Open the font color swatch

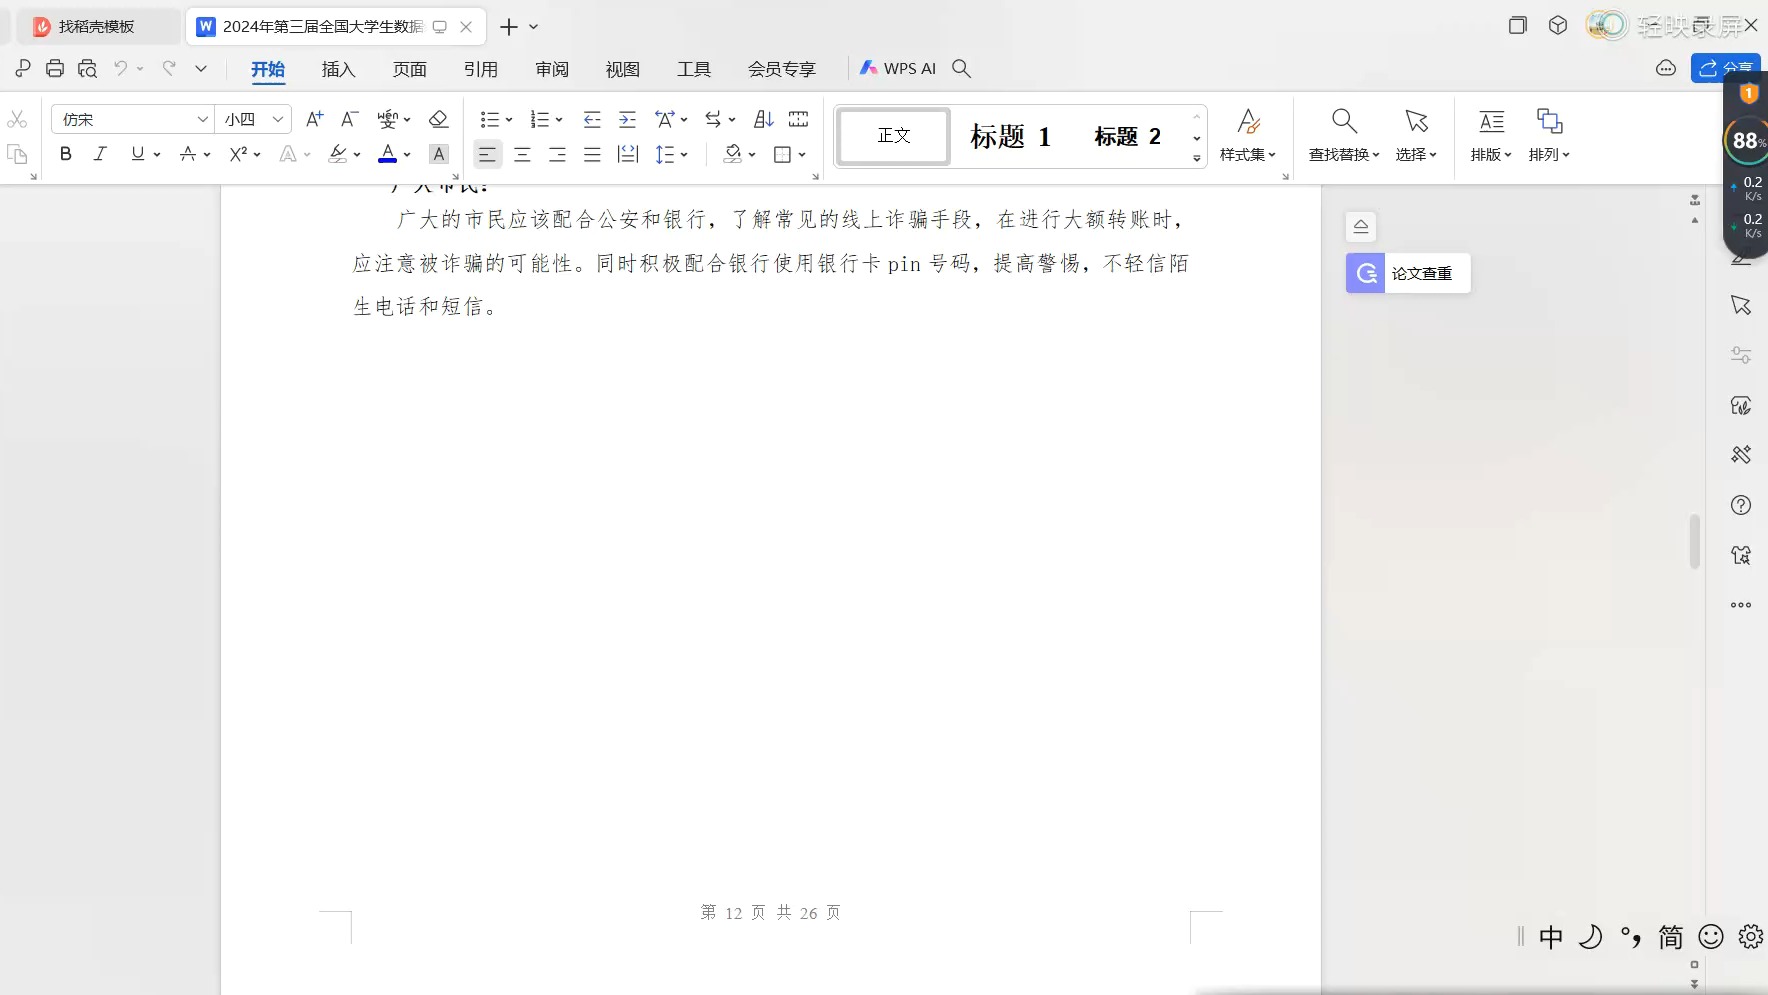point(389,154)
